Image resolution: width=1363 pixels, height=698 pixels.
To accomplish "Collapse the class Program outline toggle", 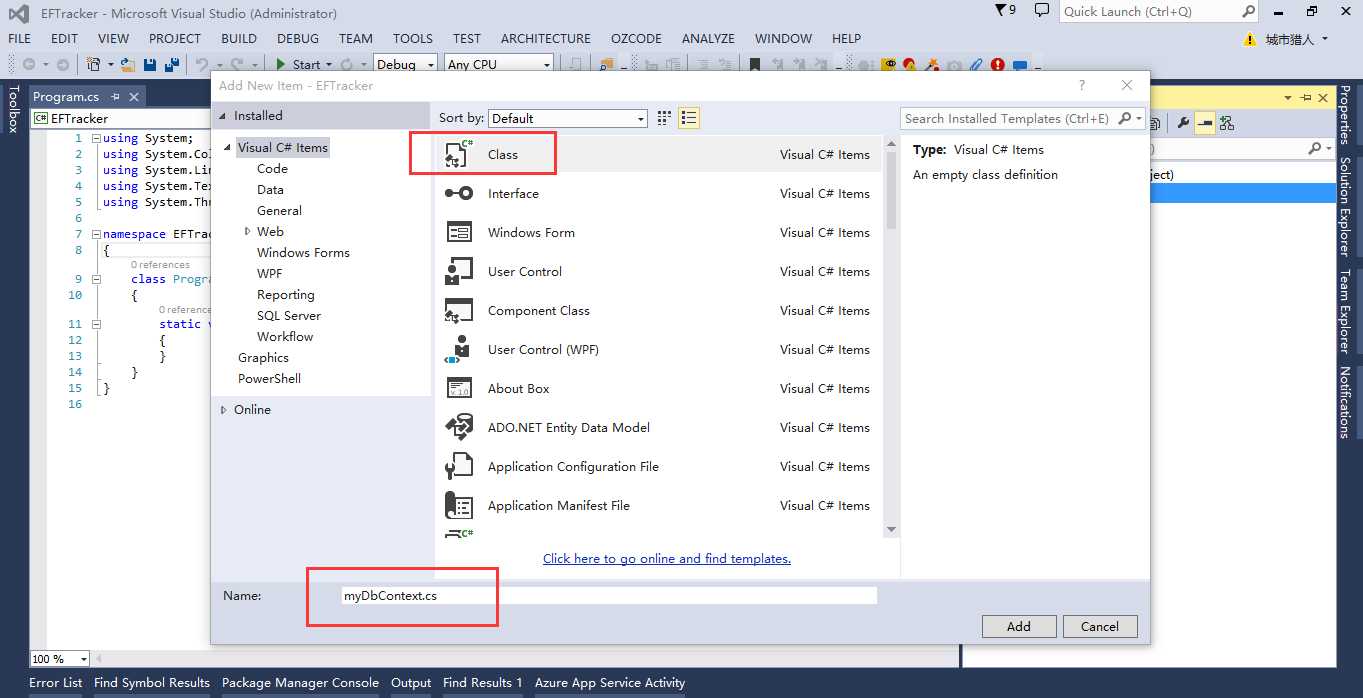I will [x=96, y=279].
